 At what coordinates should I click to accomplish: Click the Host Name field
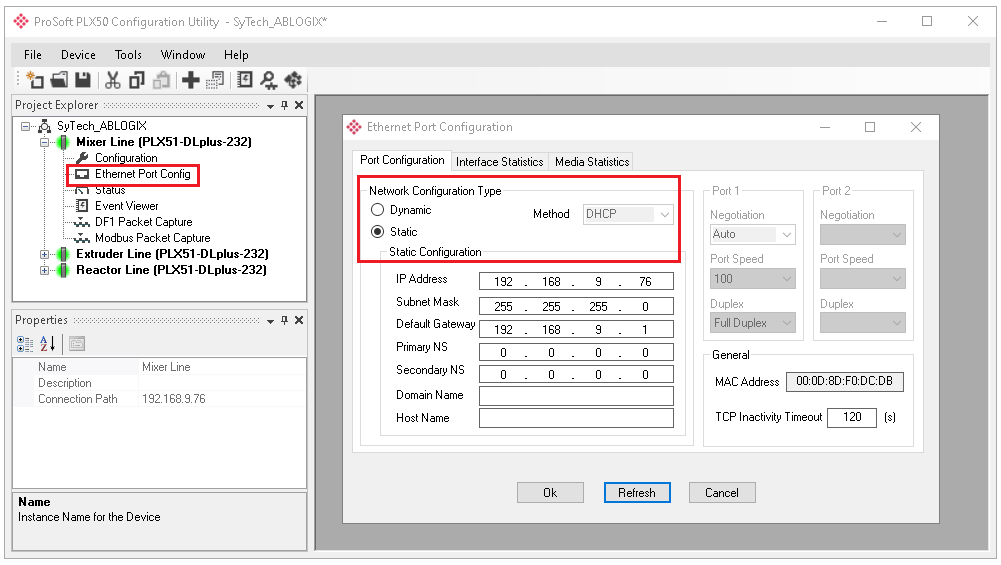click(576, 418)
